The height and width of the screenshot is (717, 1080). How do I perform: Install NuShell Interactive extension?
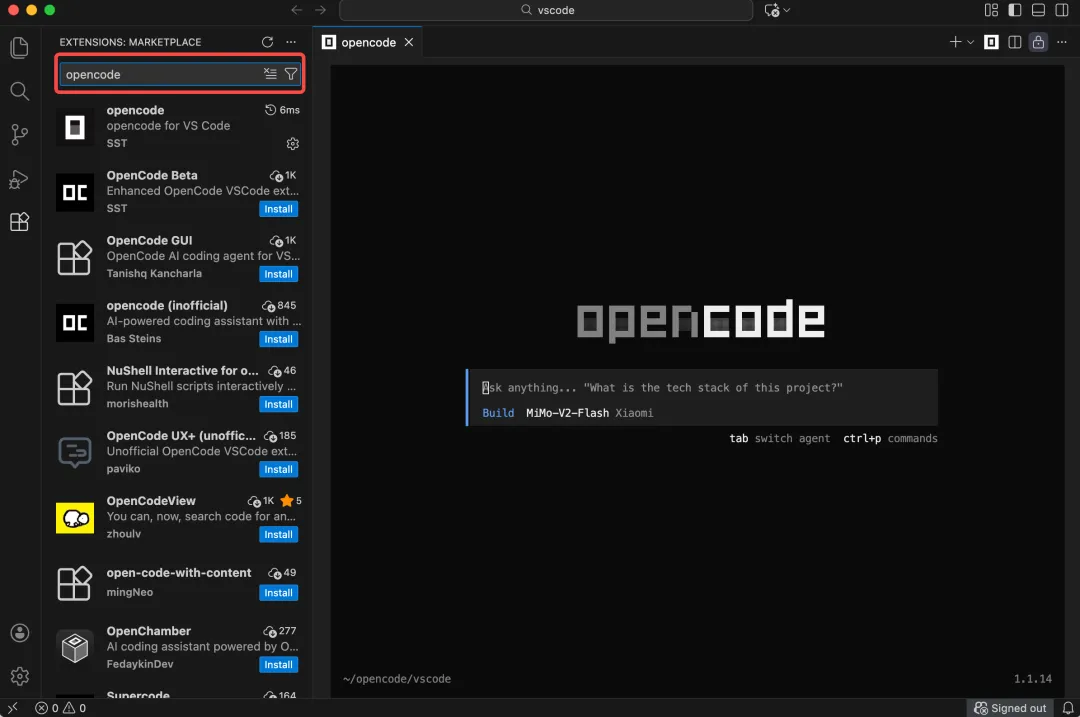point(278,404)
